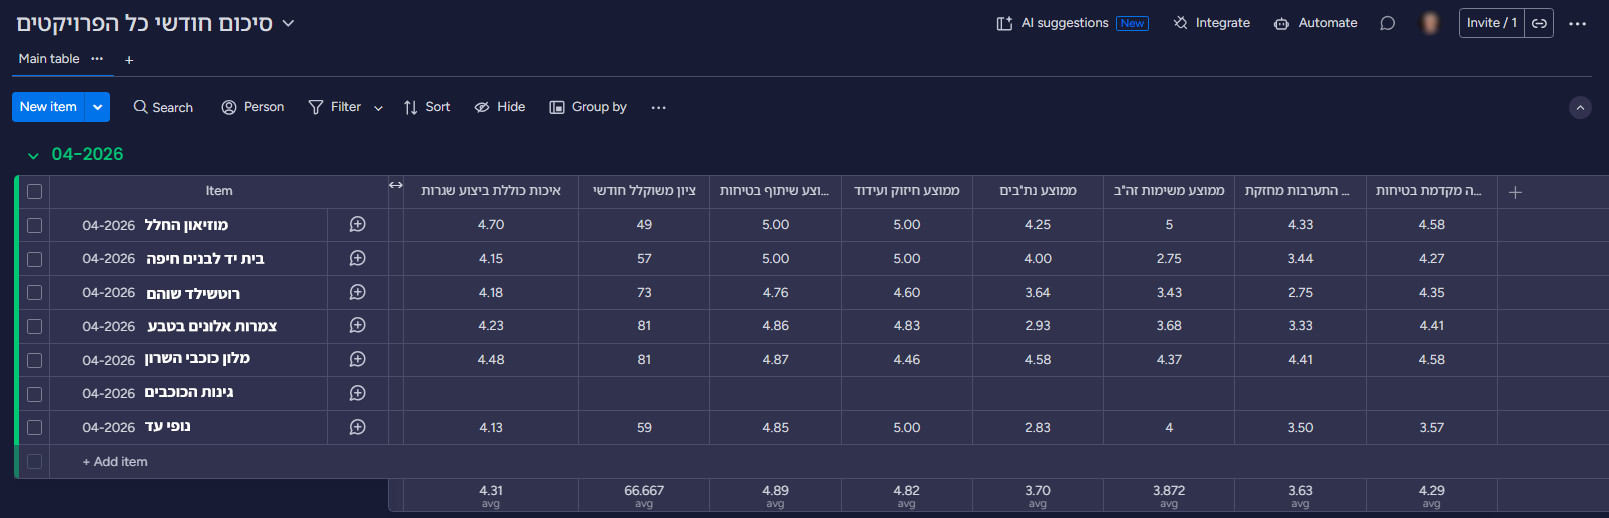Open updates for צמרות אלונים בטבע row
Screen dimensions: 1609x518
pos(357,326)
